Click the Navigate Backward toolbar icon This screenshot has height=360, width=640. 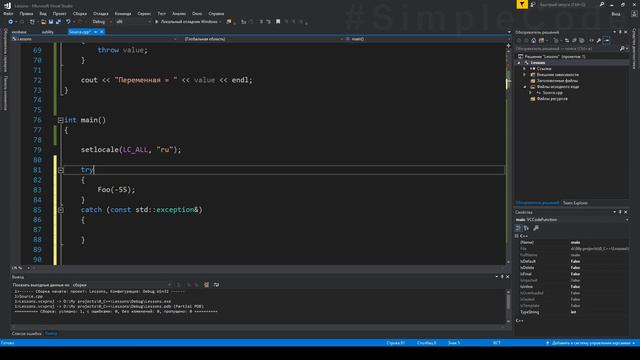point(11,22)
